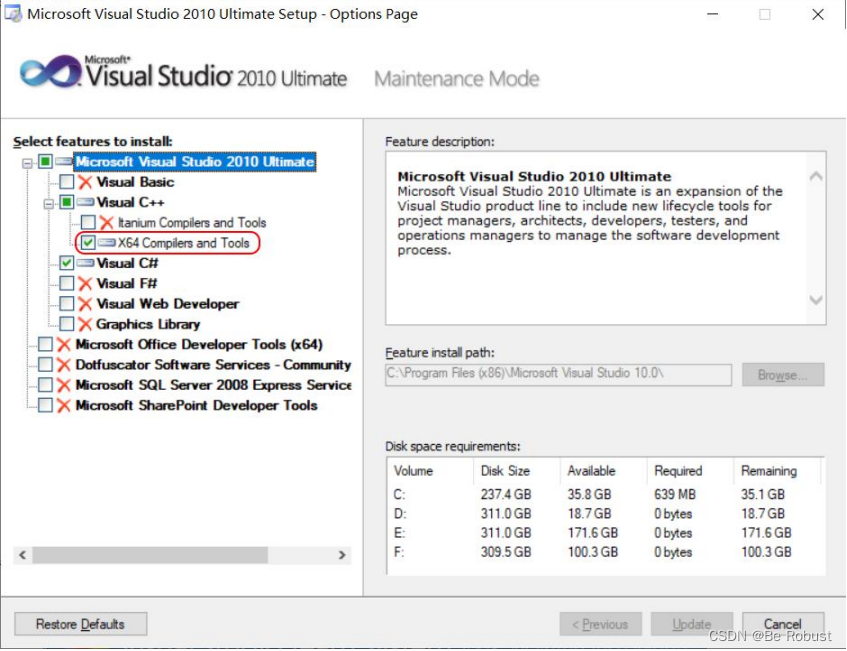847x651 pixels.
Task: Click the Feature install path field
Action: click(x=559, y=374)
